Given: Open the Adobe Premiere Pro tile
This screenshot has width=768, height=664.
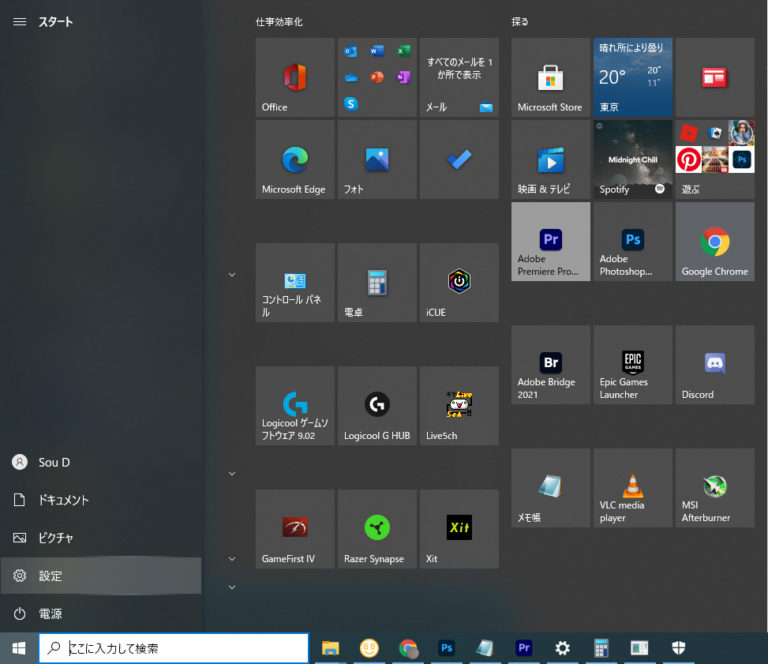Looking at the screenshot, I should point(550,241).
